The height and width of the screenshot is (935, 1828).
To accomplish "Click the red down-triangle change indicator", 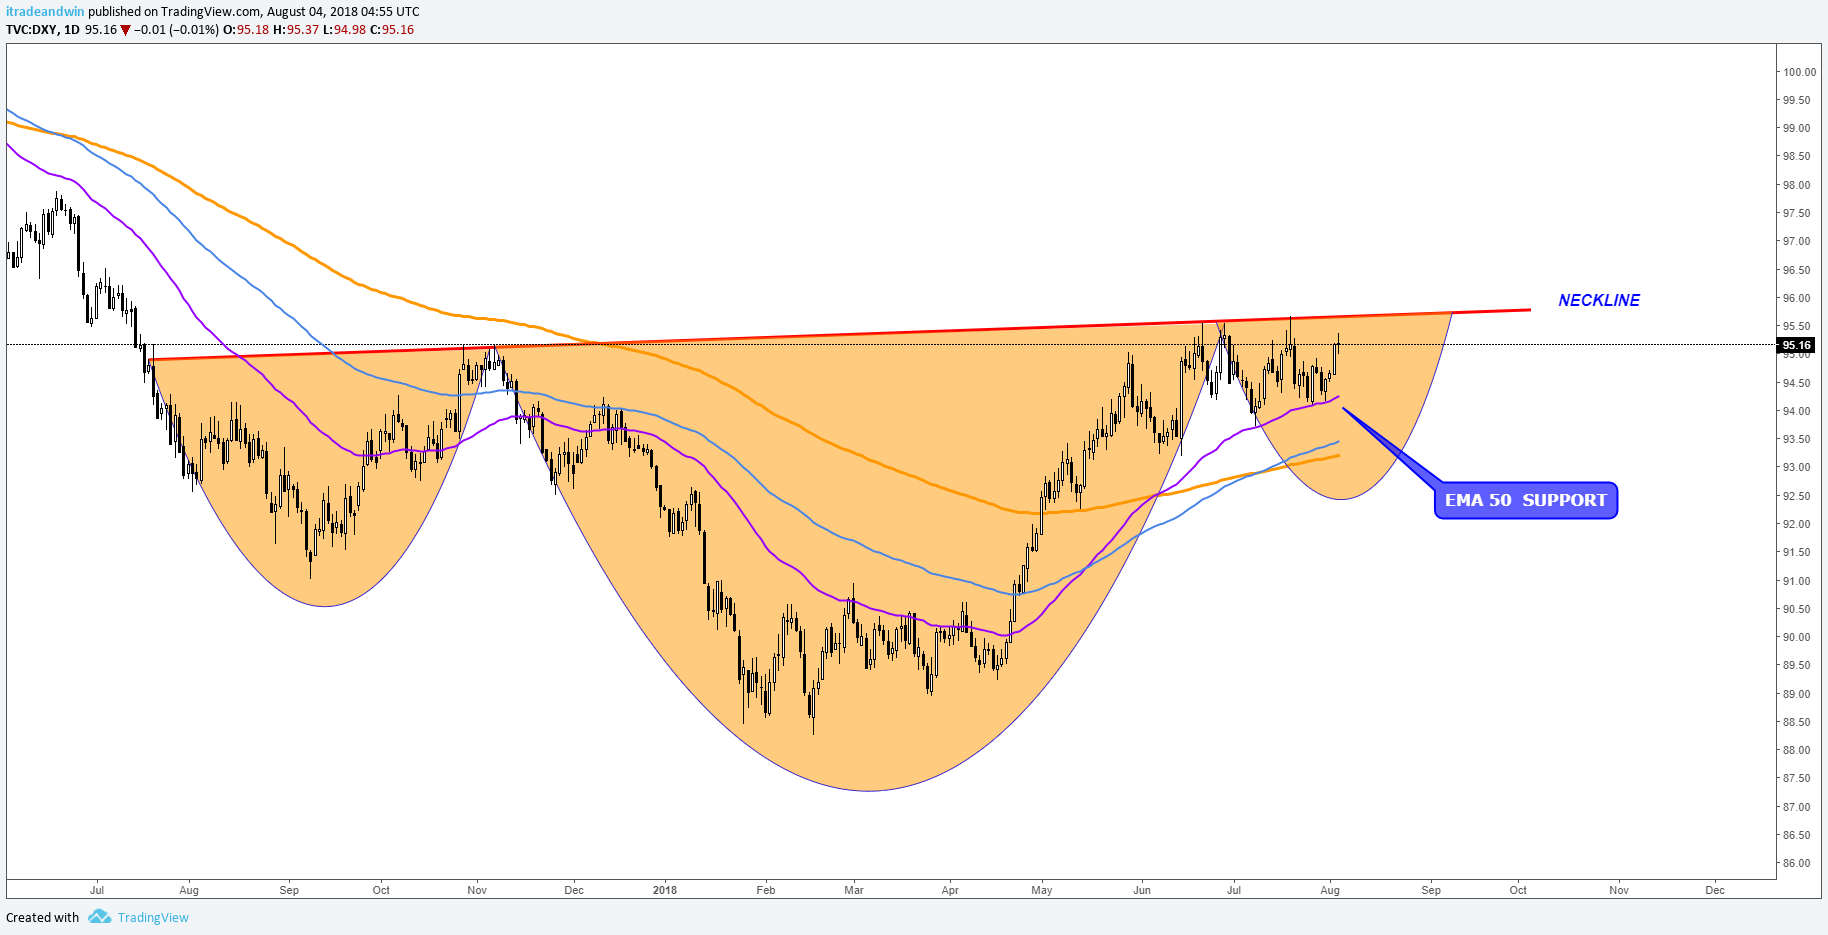I will coord(126,30).
